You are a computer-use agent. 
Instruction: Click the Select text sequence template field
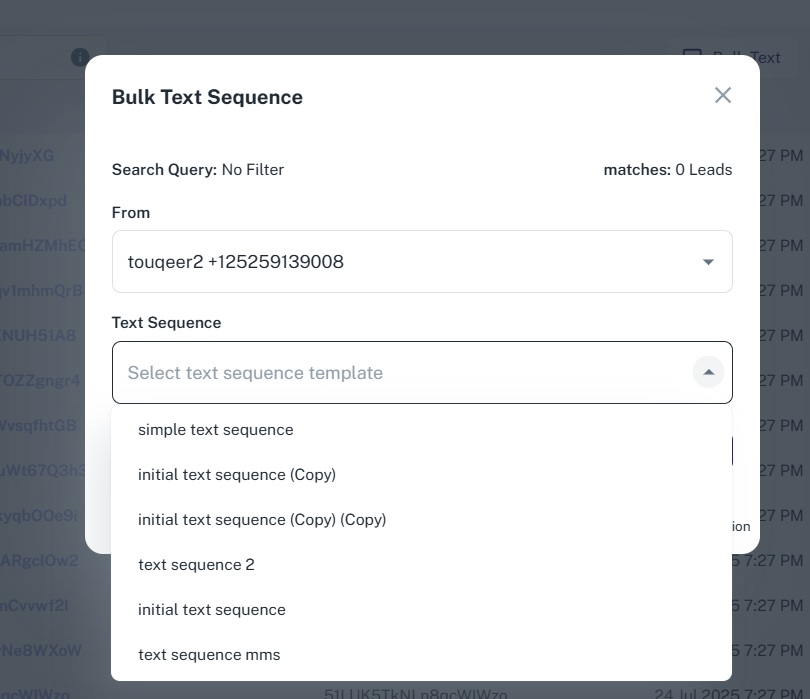(x=400, y=373)
